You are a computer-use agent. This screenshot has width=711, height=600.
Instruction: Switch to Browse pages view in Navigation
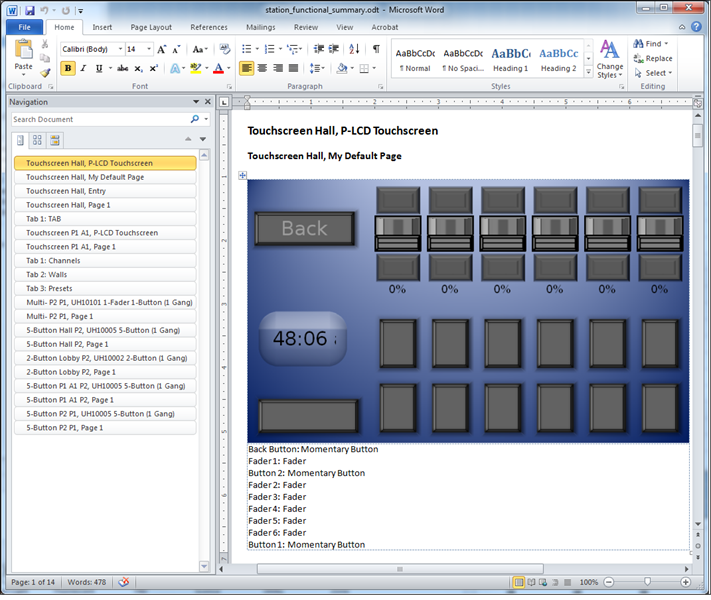[37, 140]
